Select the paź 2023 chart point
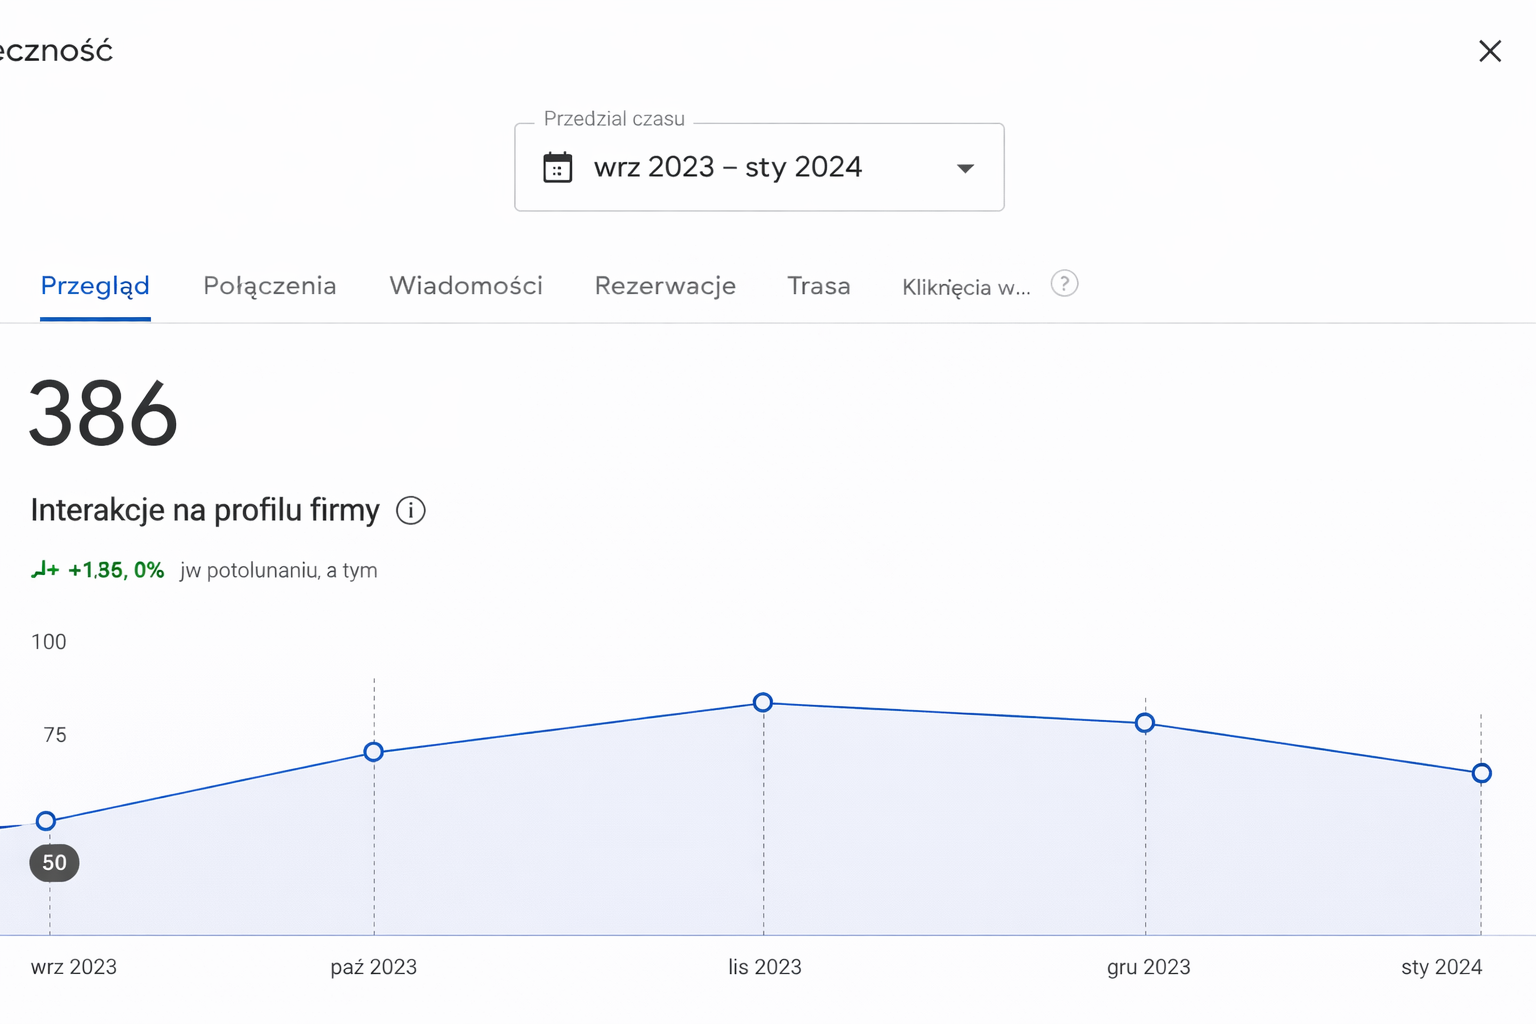 click(374, 752)
